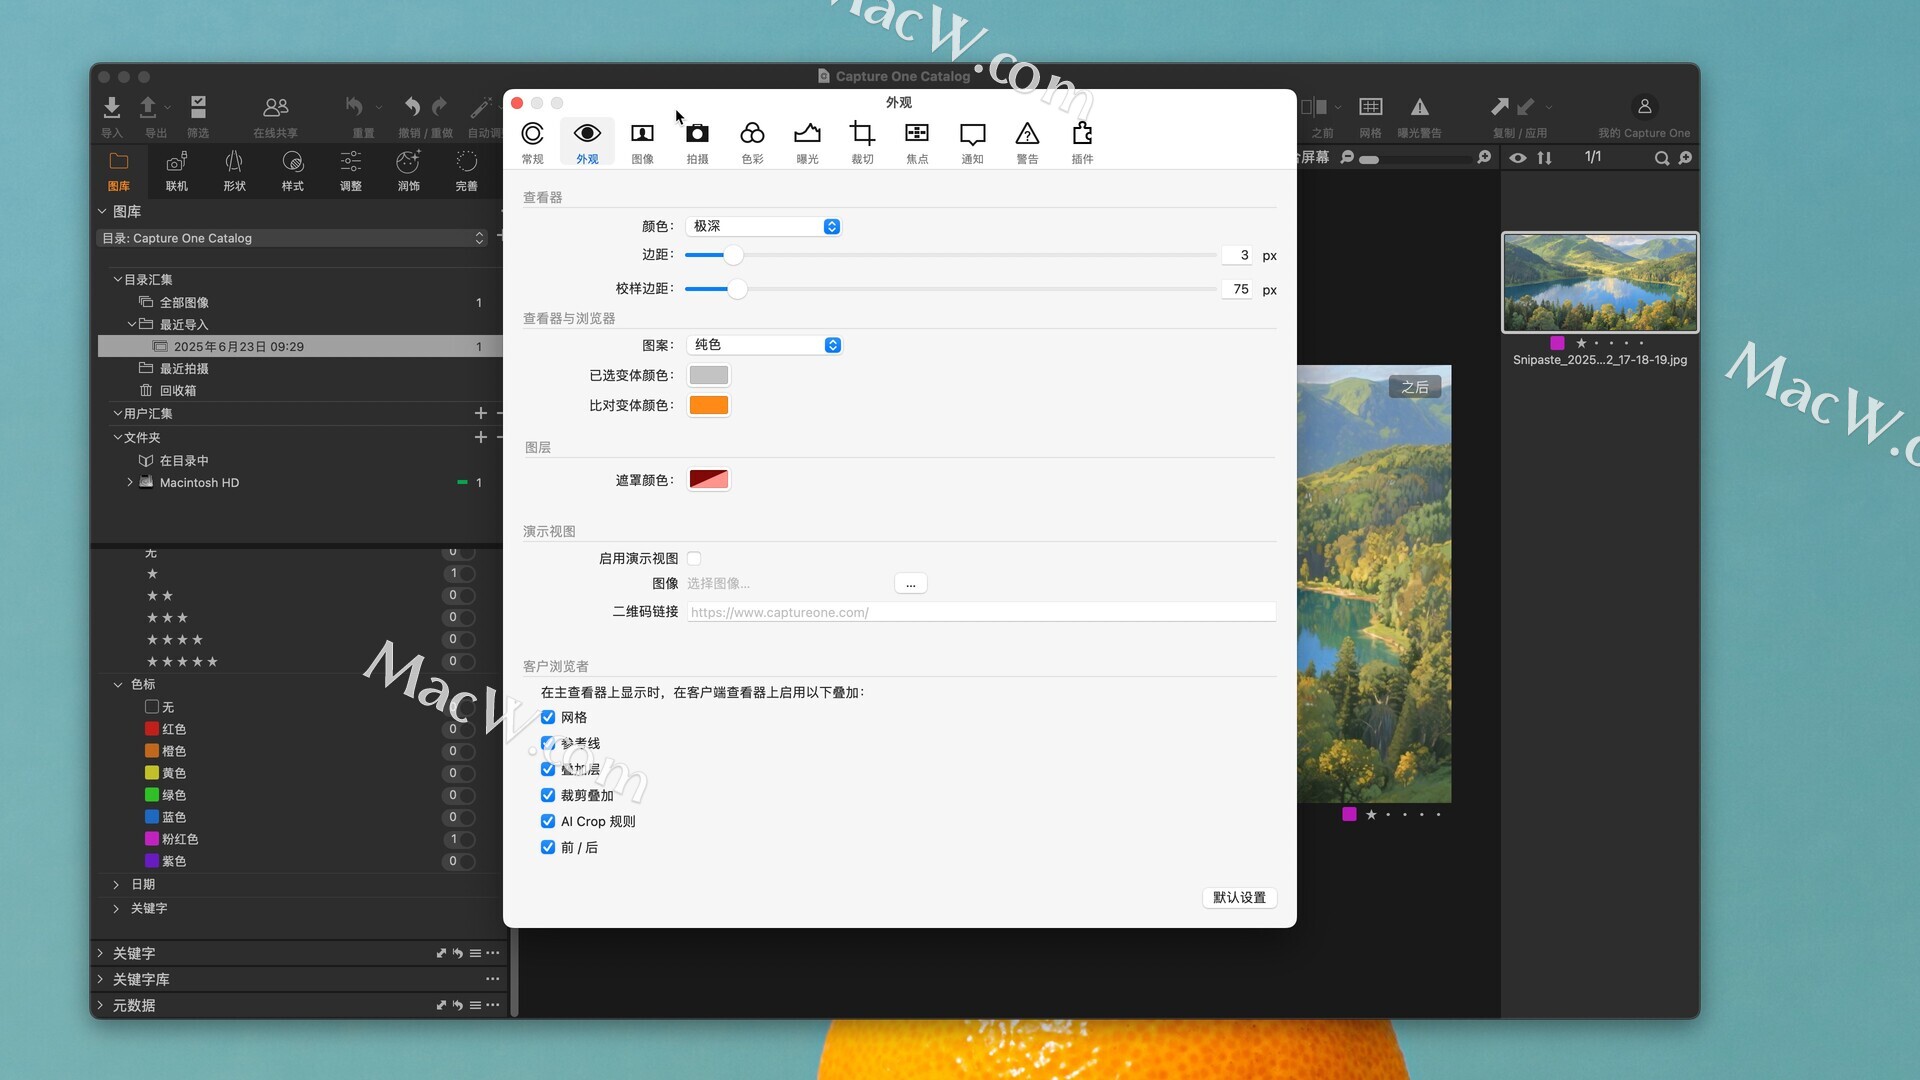Uncheck the AI Crop 规则 checkbox
The width and height of the screenshot is (1920, 1080).
(548, 821)
